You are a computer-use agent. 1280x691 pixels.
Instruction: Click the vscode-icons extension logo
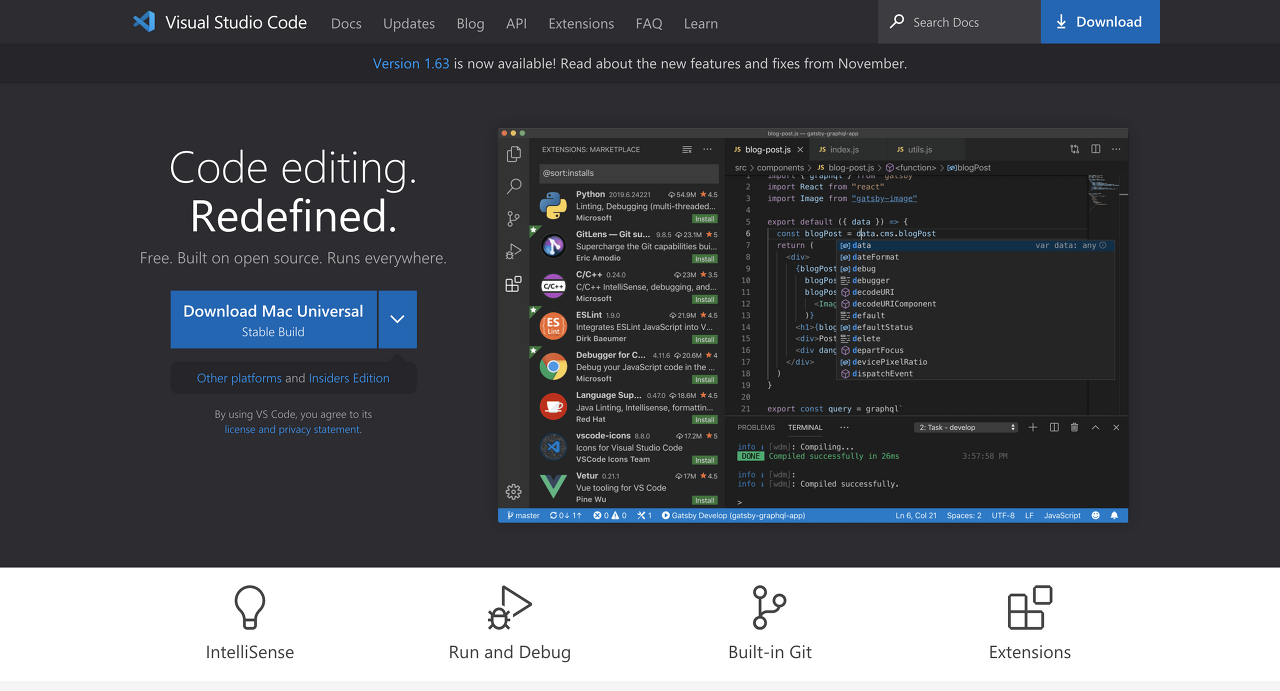point(553,447)
